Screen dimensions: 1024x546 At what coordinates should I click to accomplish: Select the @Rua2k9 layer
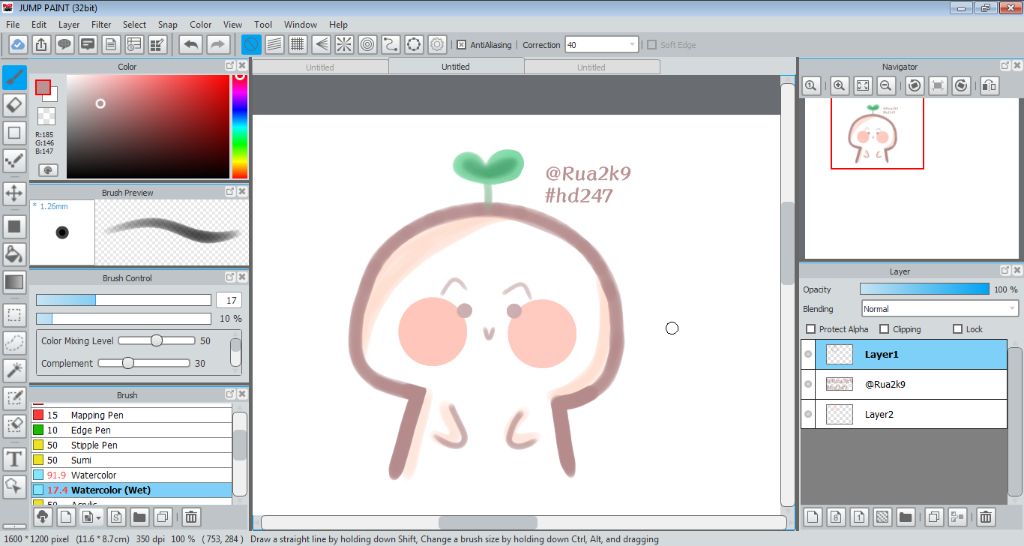pyautogui.click(x=904, y=384)
